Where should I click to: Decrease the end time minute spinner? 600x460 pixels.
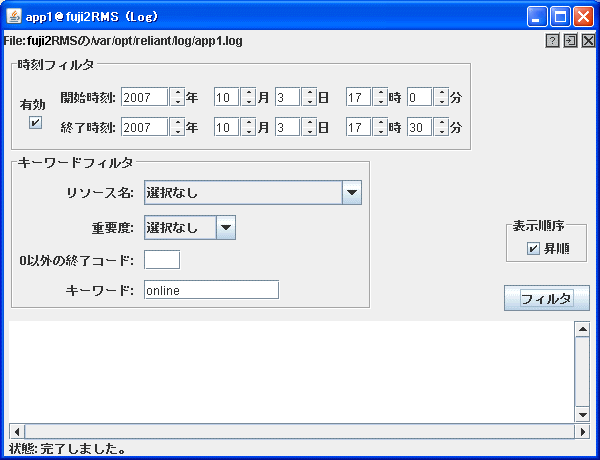point(442,131)
